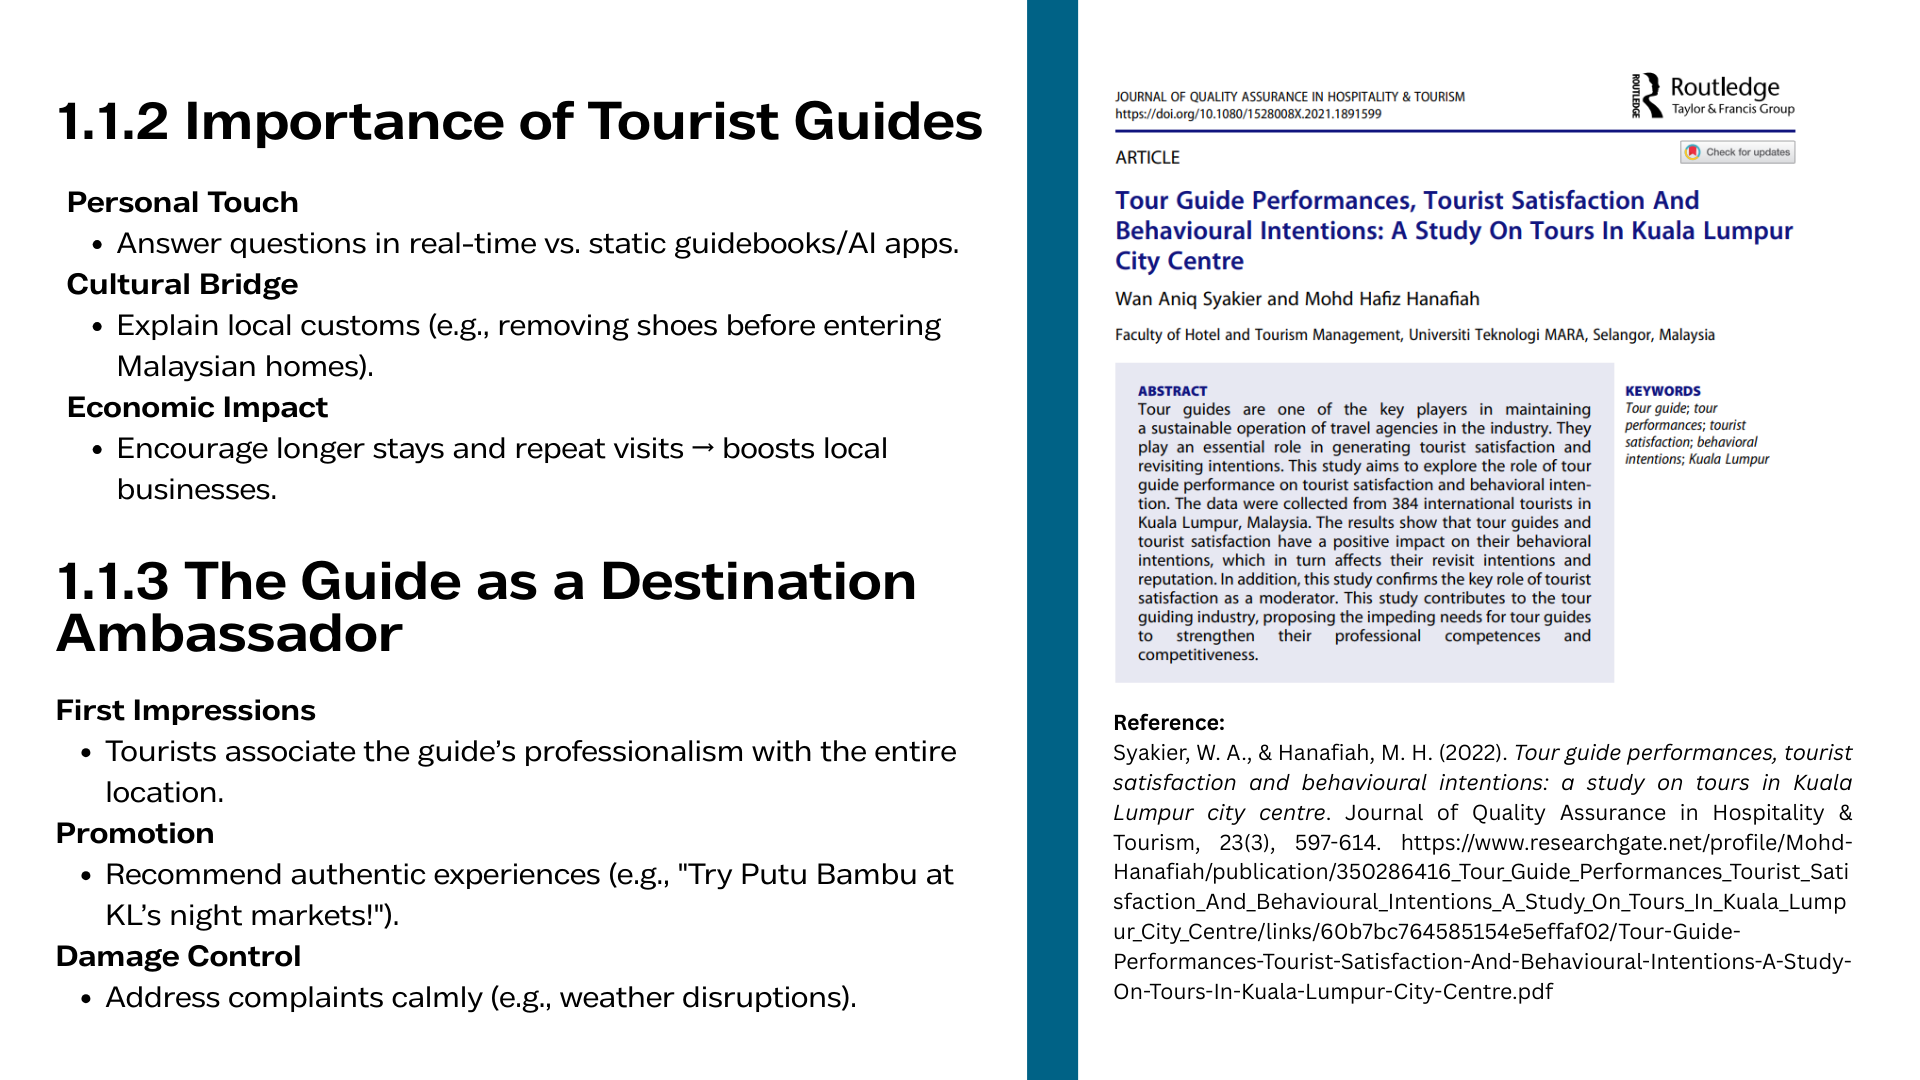Viewport: 1920px width, 1080px height.
Task: Click the Economic Impact subheading
Action: (197, 407)
